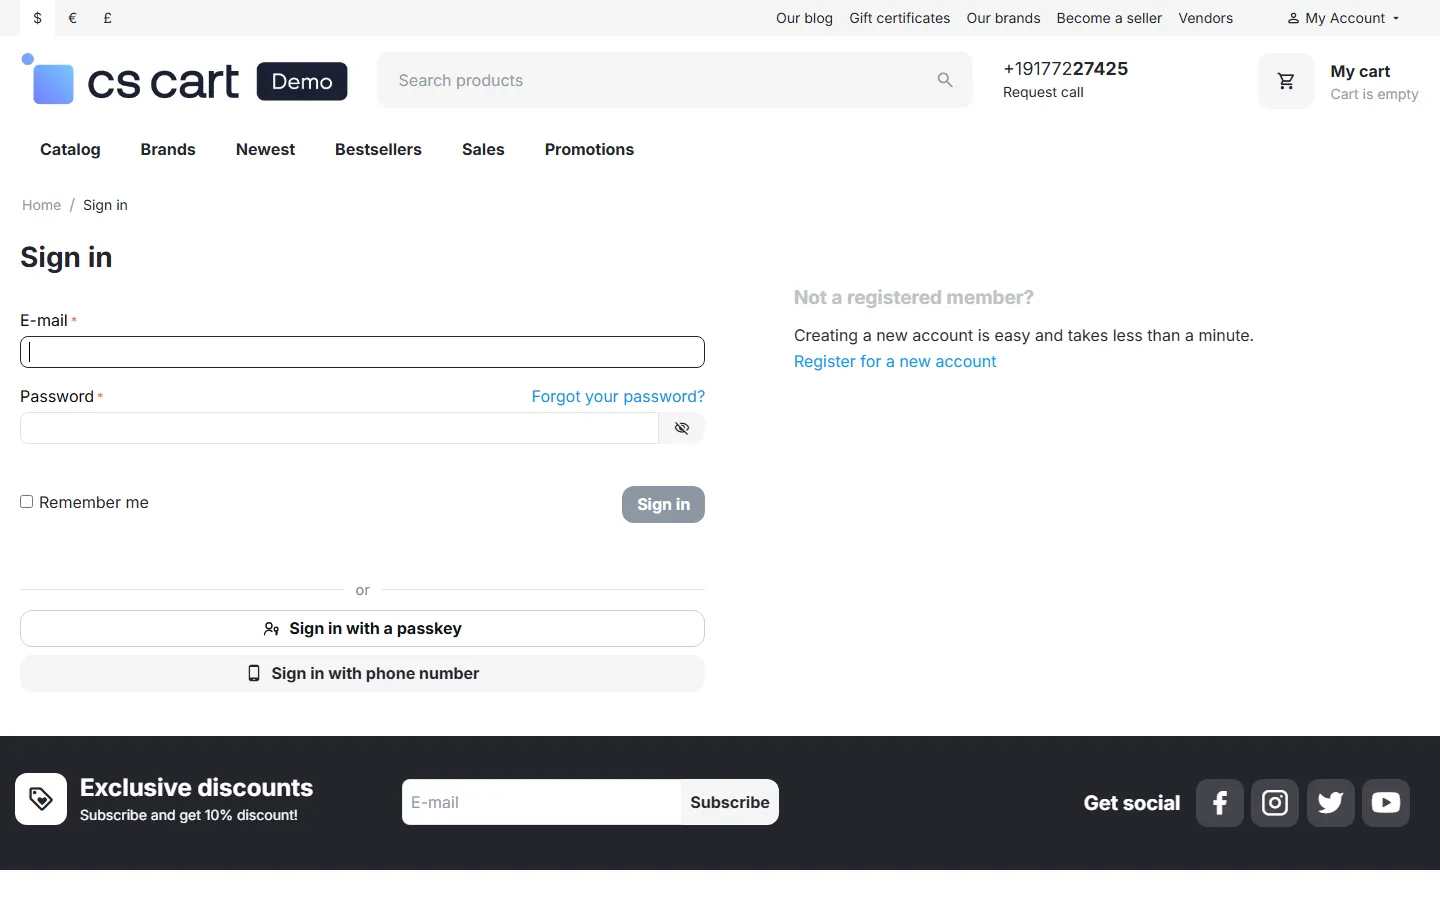Click the phone number +19177227425

click(x=1065, y=69)
